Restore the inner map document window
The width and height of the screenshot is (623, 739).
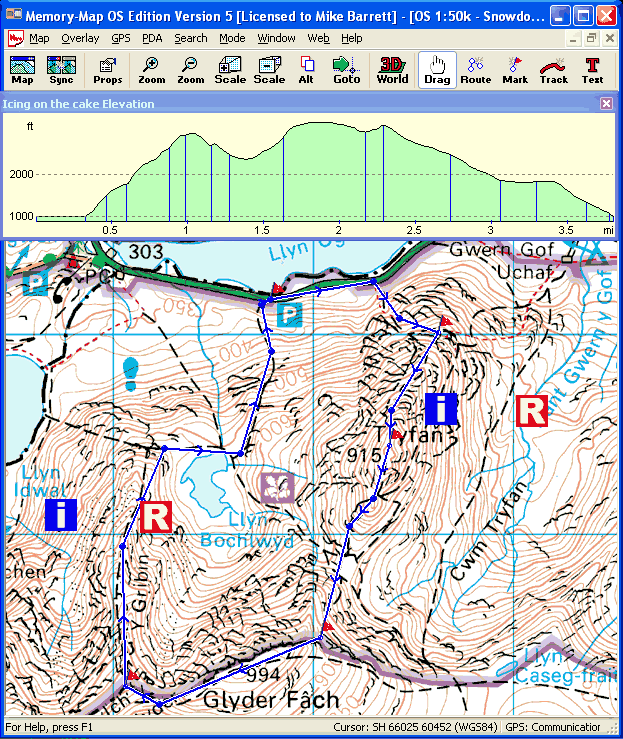coord(591,39)
